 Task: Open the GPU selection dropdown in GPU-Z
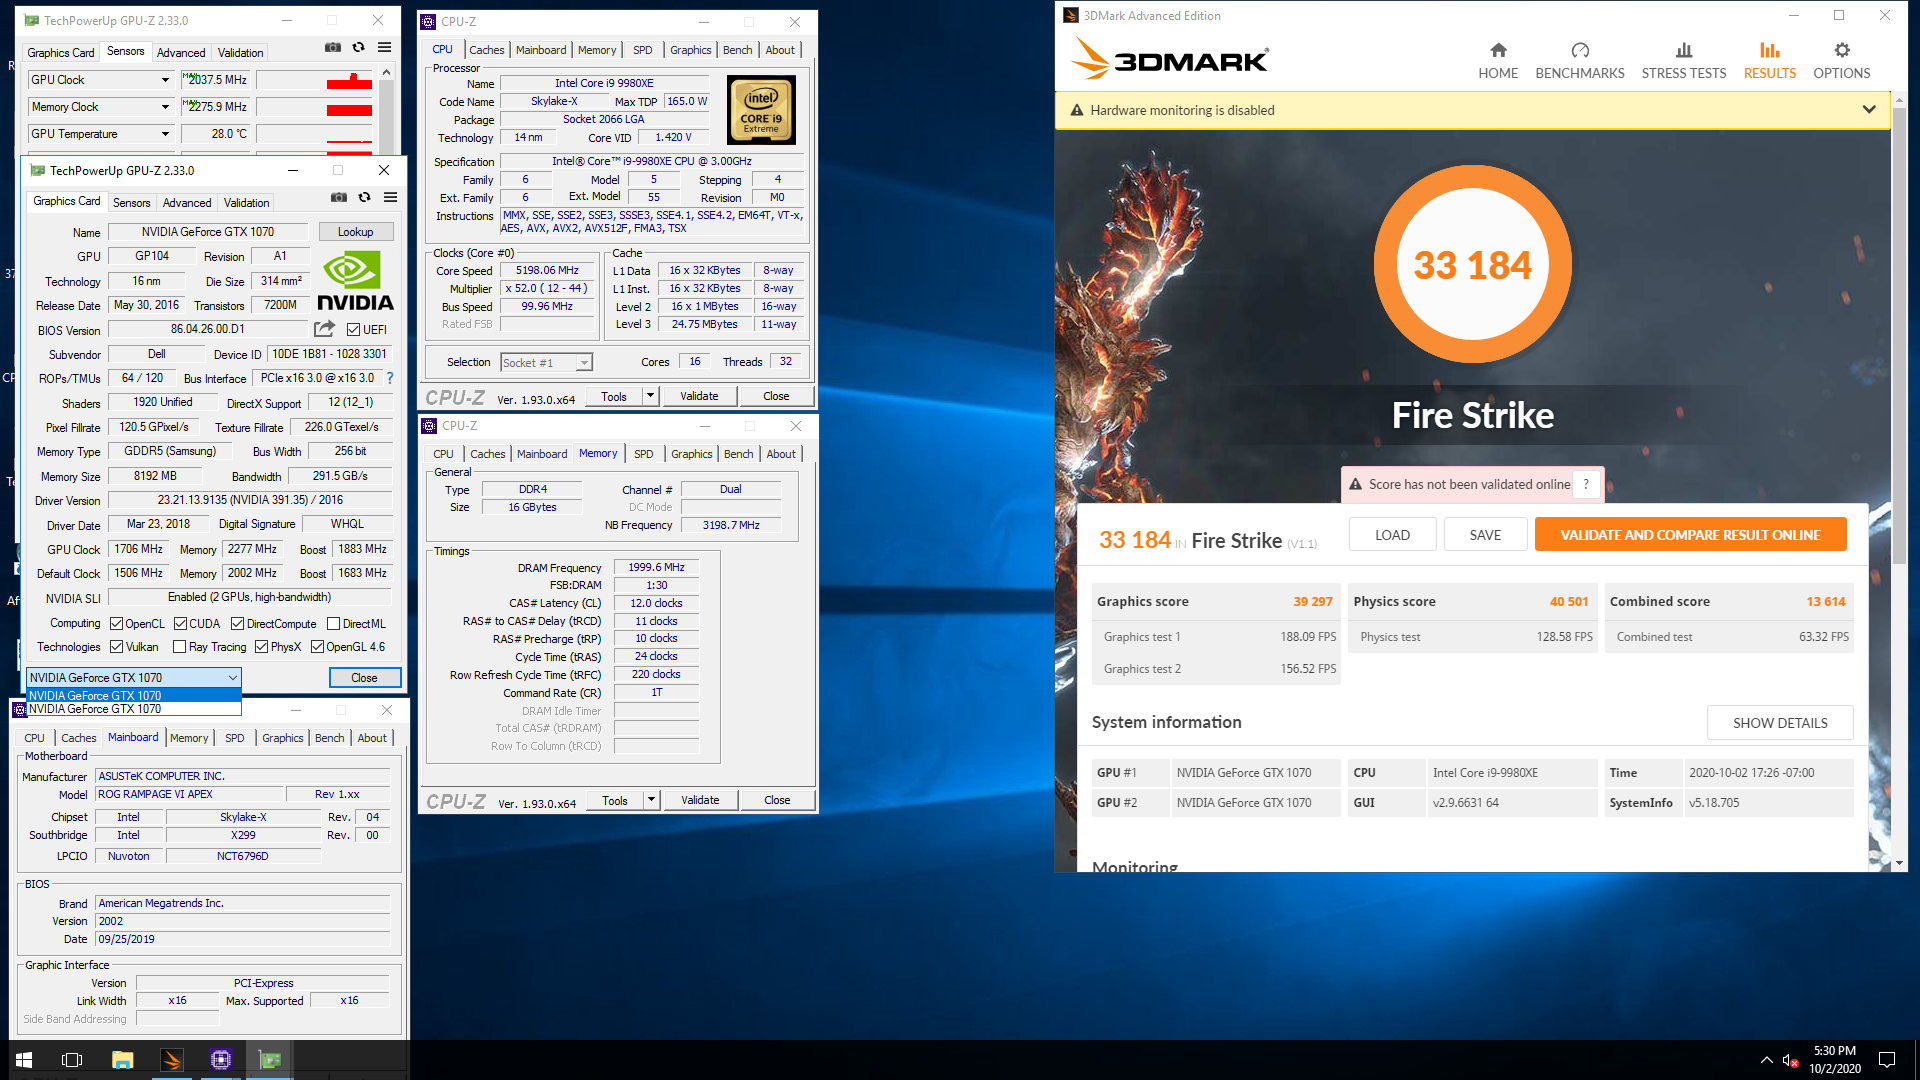point(133,677)
